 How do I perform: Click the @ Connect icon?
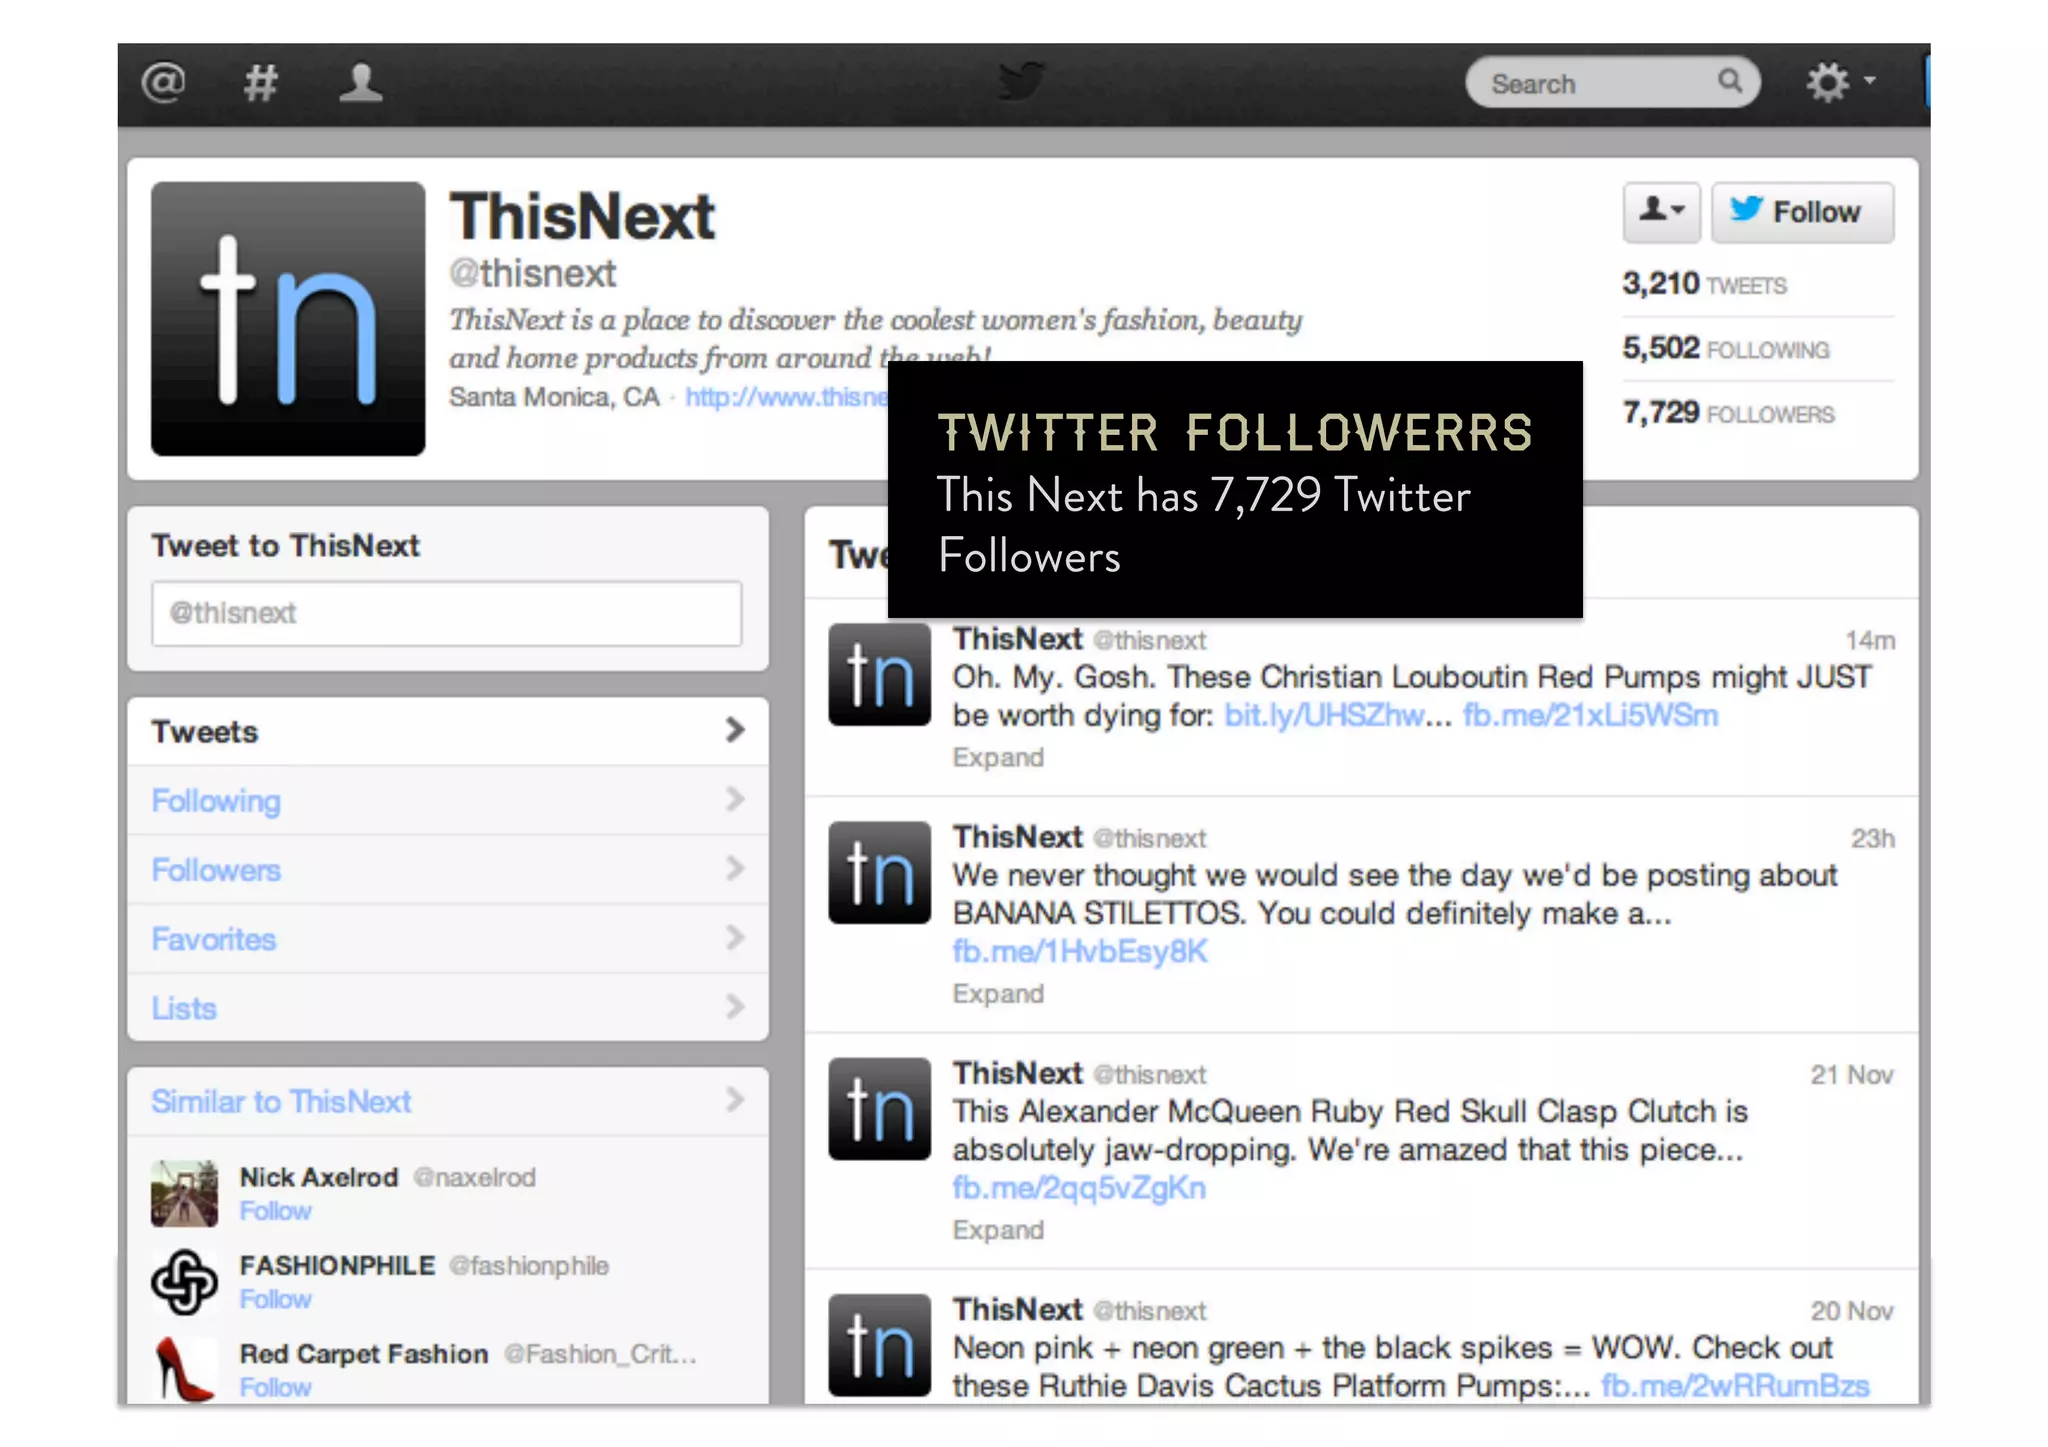click(x=164, y=82)
